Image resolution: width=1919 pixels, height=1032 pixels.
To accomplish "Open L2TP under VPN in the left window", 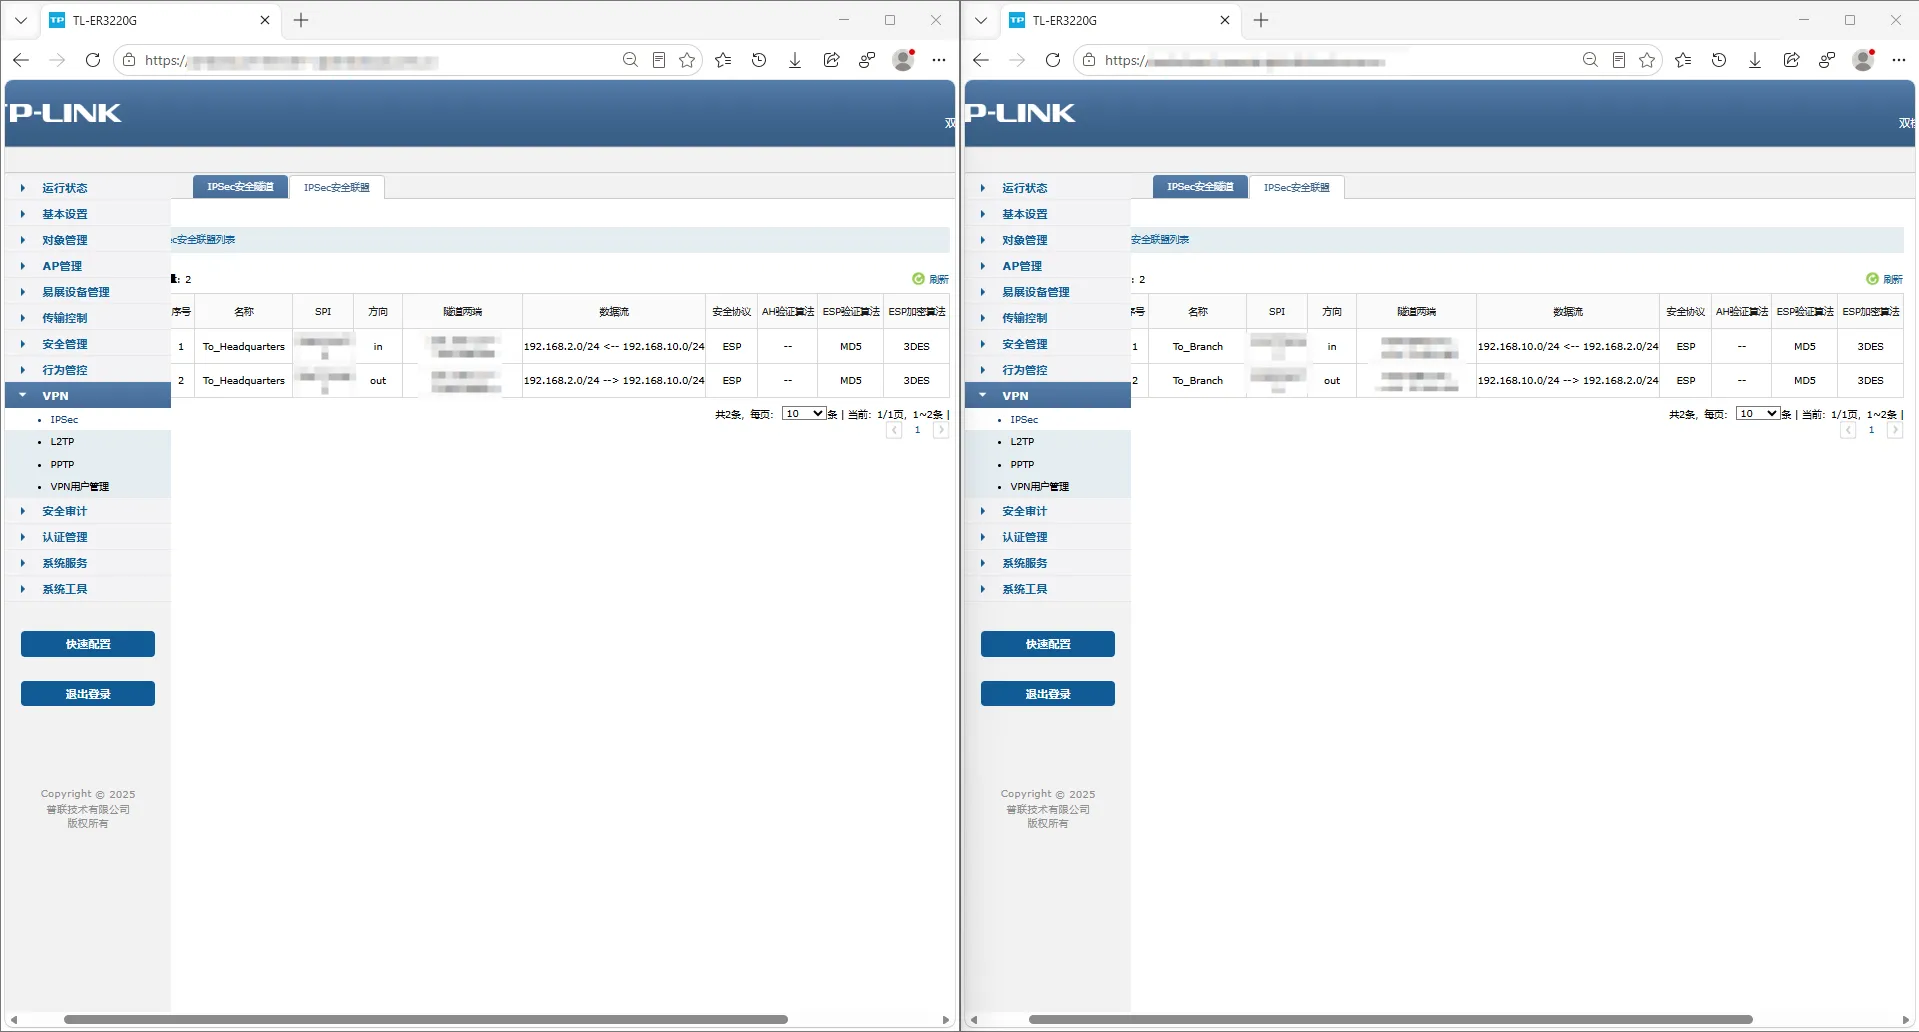I will point(62,441).
